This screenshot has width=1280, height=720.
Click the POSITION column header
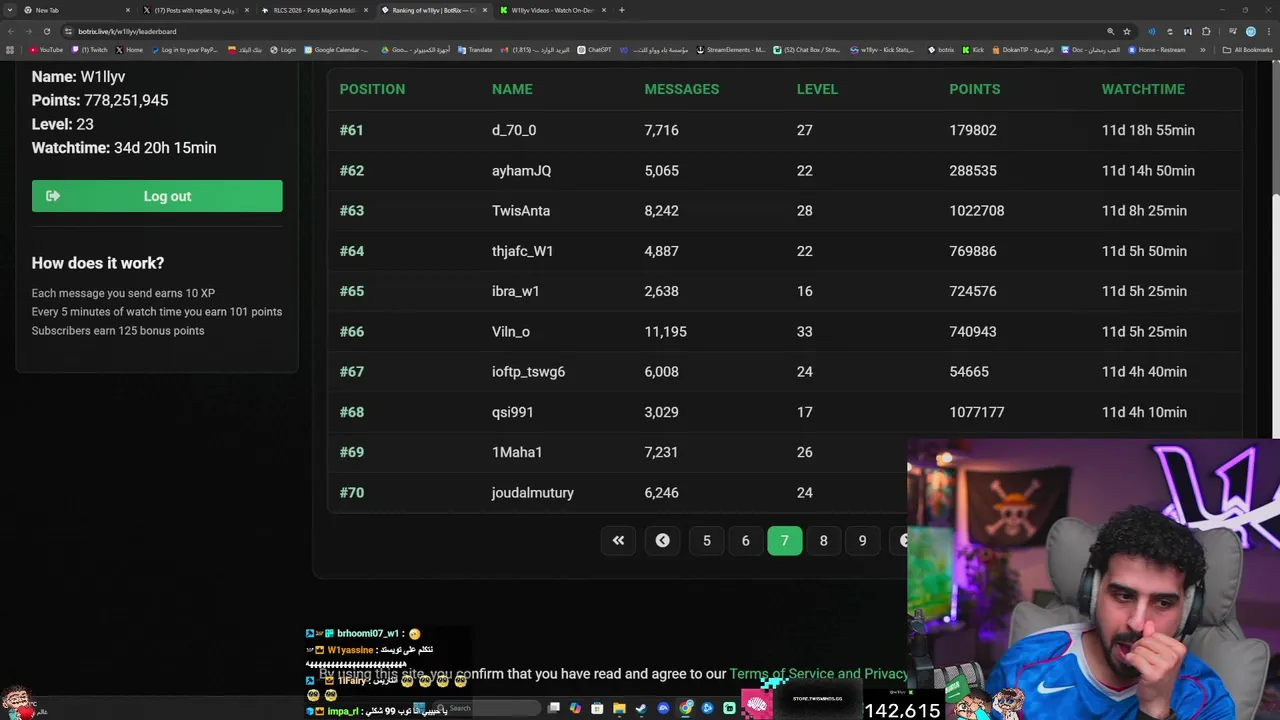tap(372, 89)
